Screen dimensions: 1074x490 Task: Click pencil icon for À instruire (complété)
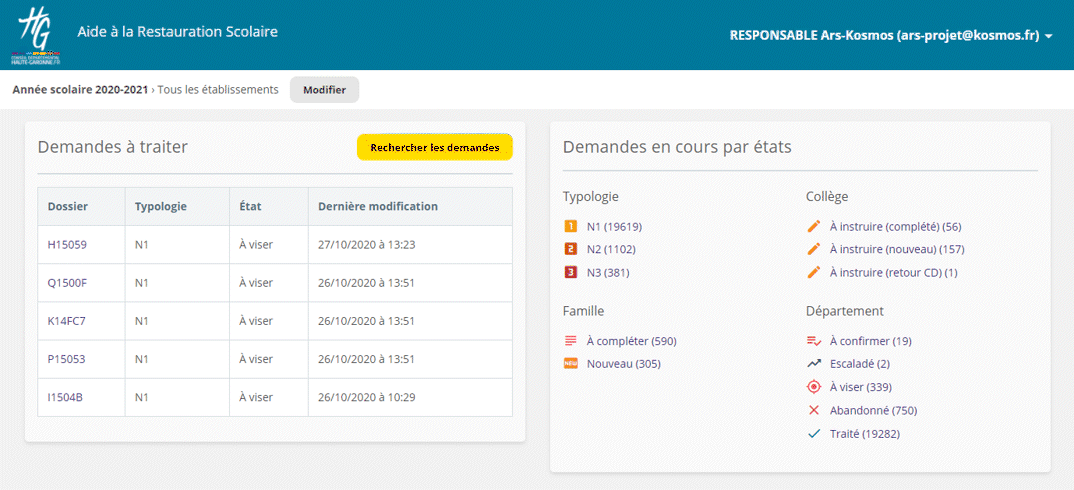pyautogui.click(x=814, y=227)
